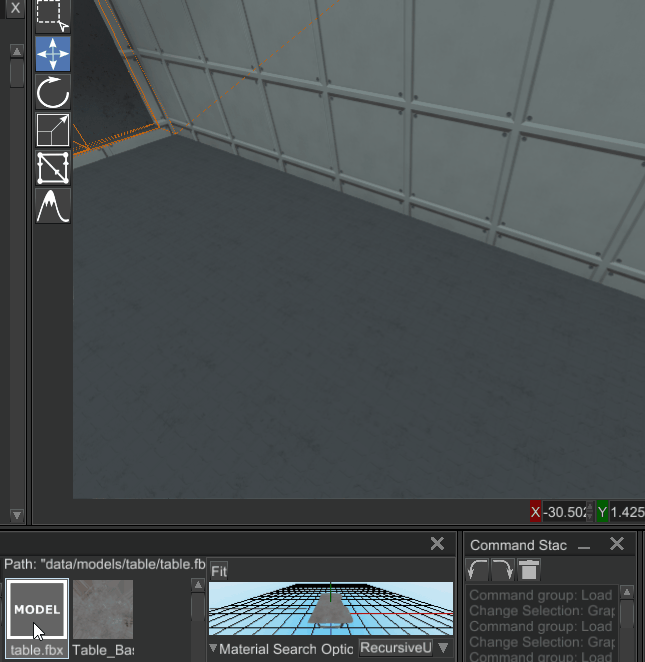The image size is (645, 662).
Task: Clear the command stack with trash icon
Action: tap(528, 570)
